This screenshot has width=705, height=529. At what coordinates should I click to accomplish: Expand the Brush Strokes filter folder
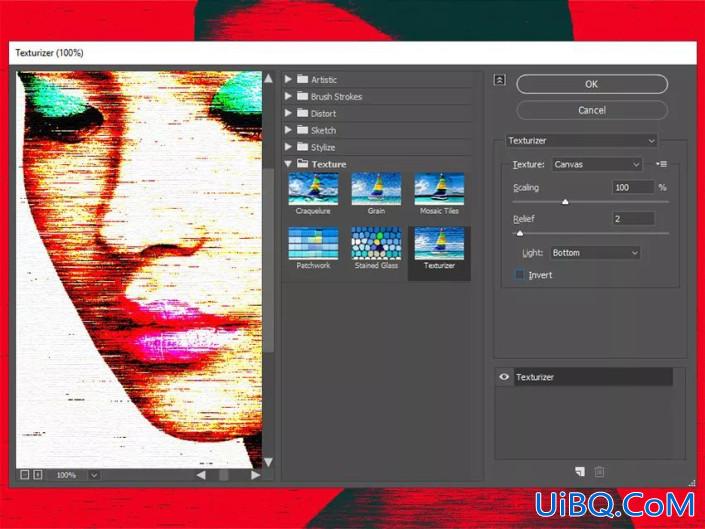(x=288, y=96)
